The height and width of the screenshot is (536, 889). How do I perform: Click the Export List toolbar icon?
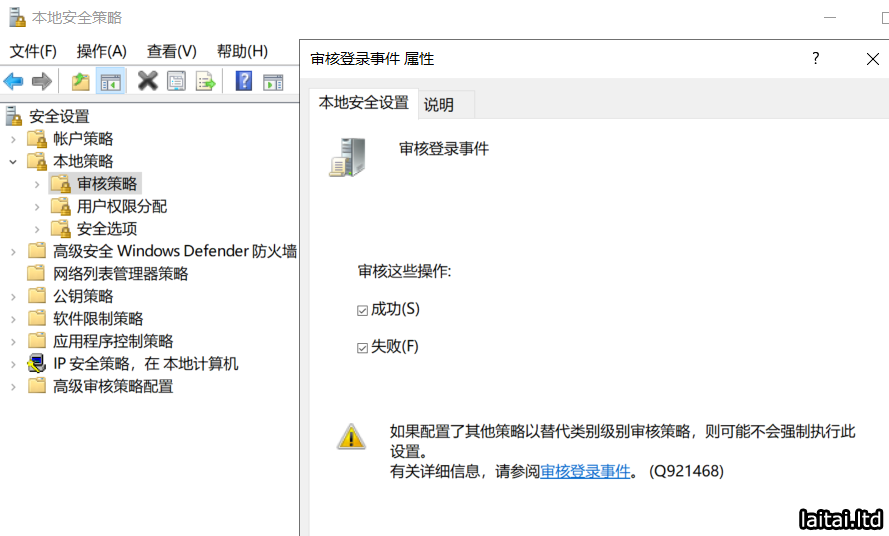click(x=206, y=82)
